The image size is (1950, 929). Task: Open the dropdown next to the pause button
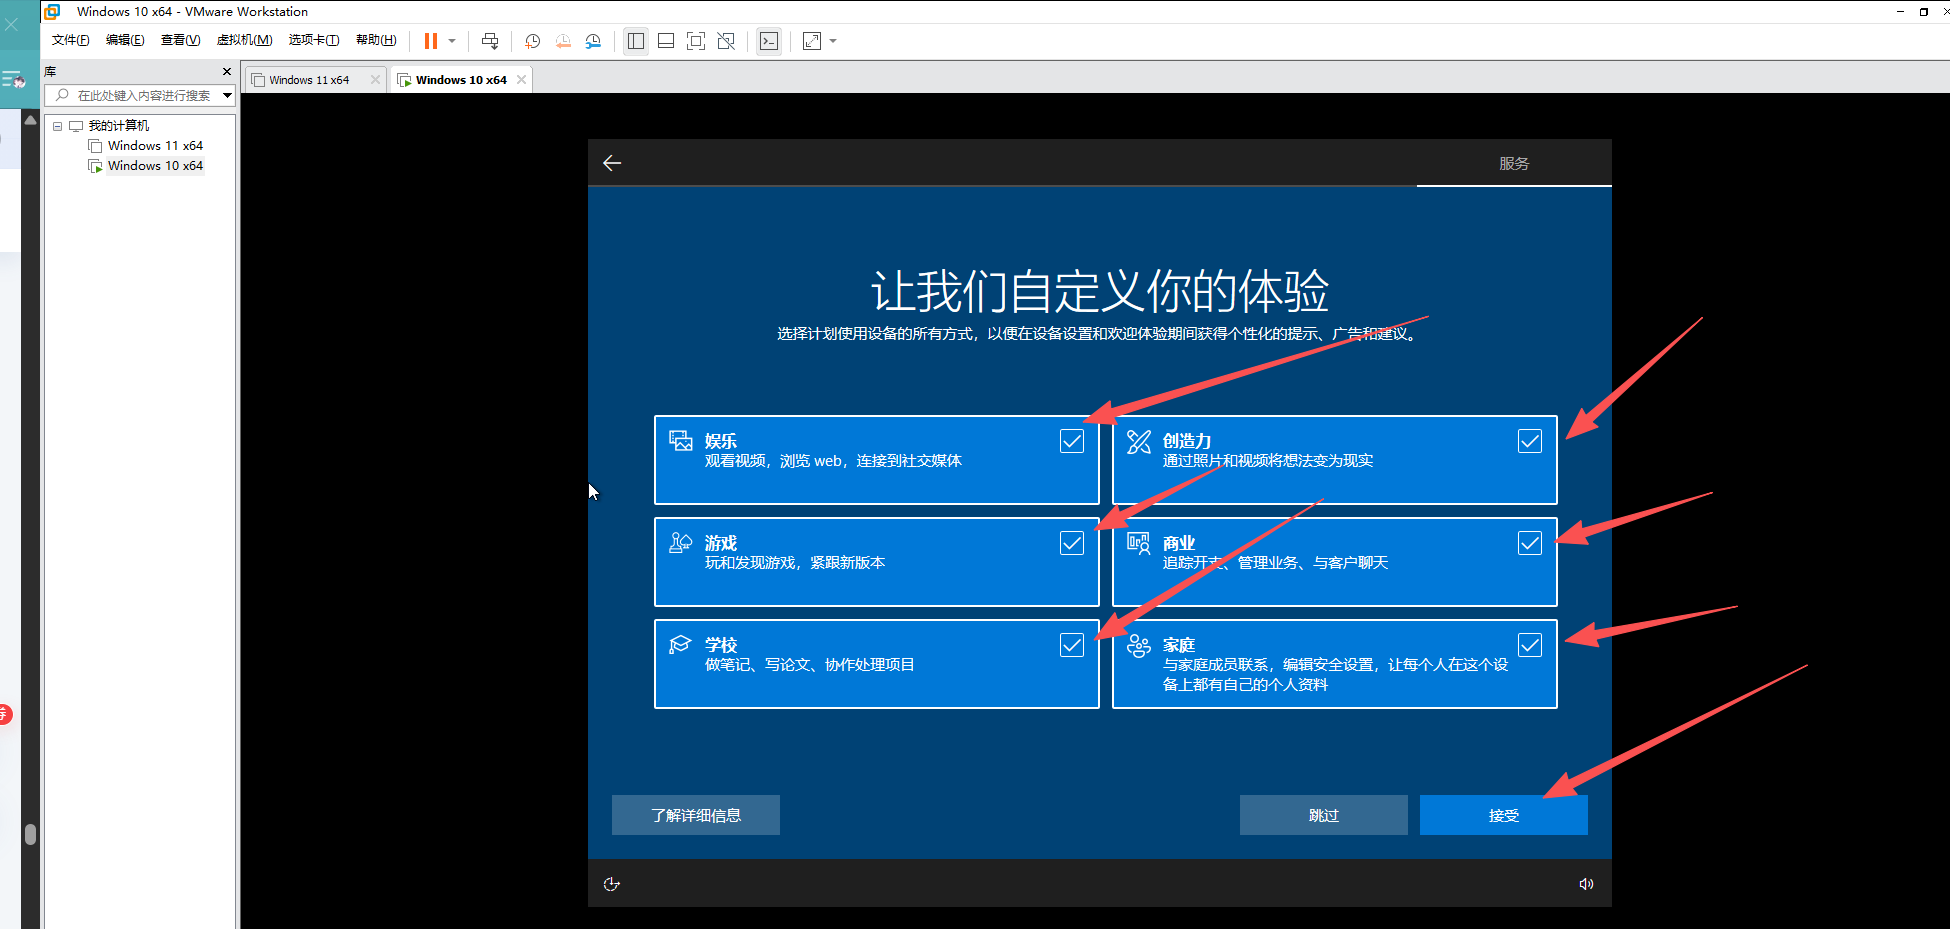point(452,41)
